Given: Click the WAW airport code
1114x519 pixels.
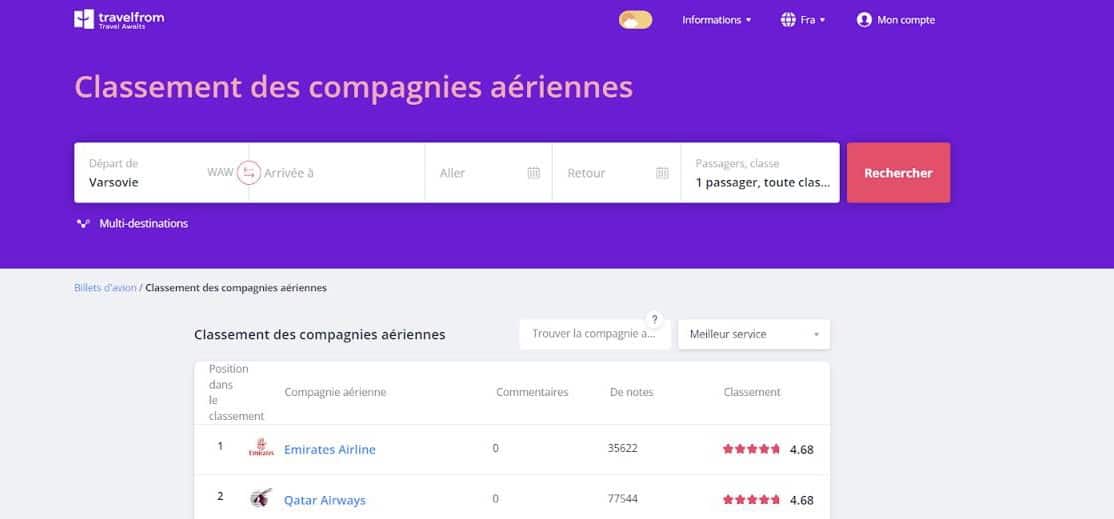Looking at the screenshot, I should (x=220, y=173).
